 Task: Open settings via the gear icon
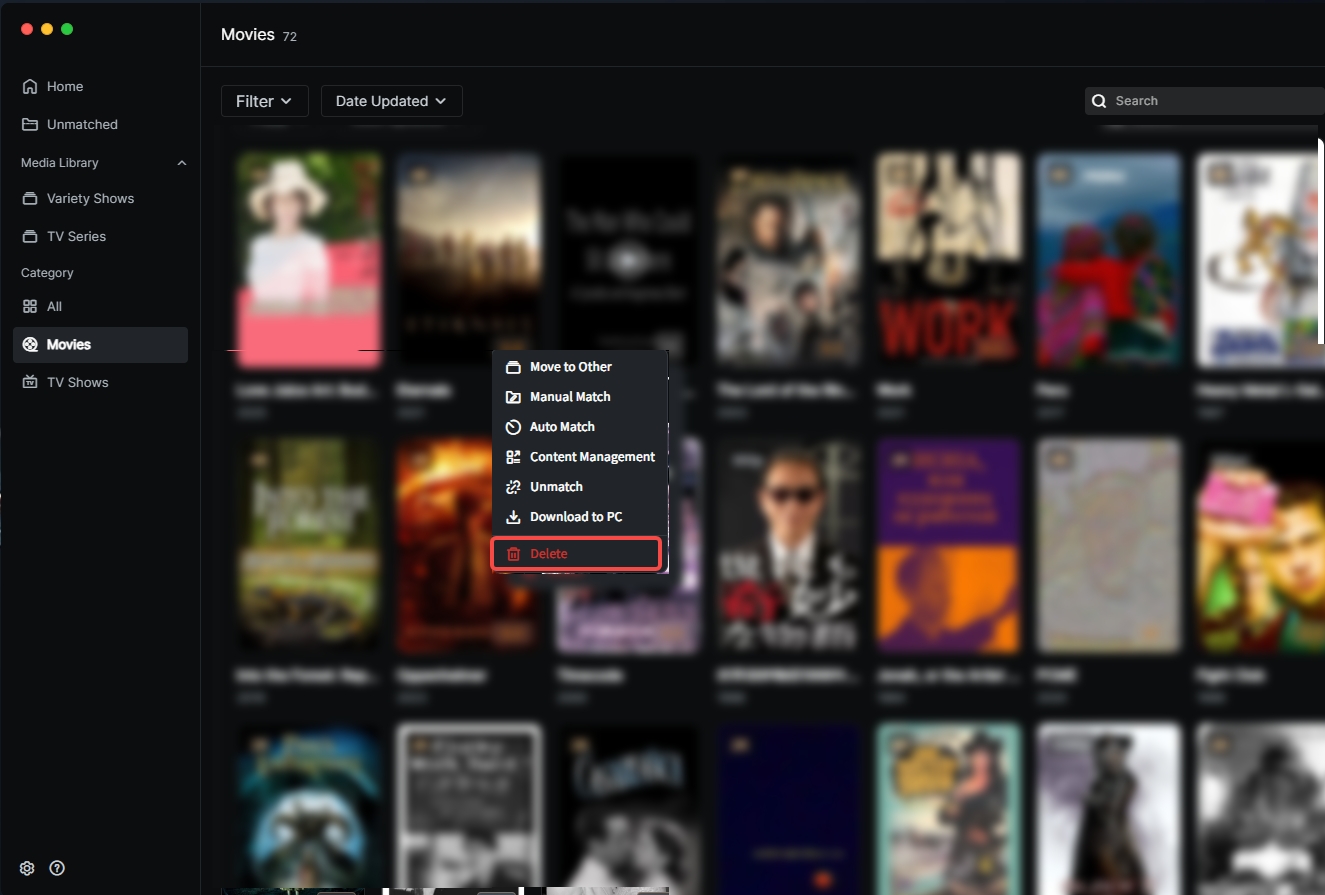pyautogui.click(x=27, y=868)
